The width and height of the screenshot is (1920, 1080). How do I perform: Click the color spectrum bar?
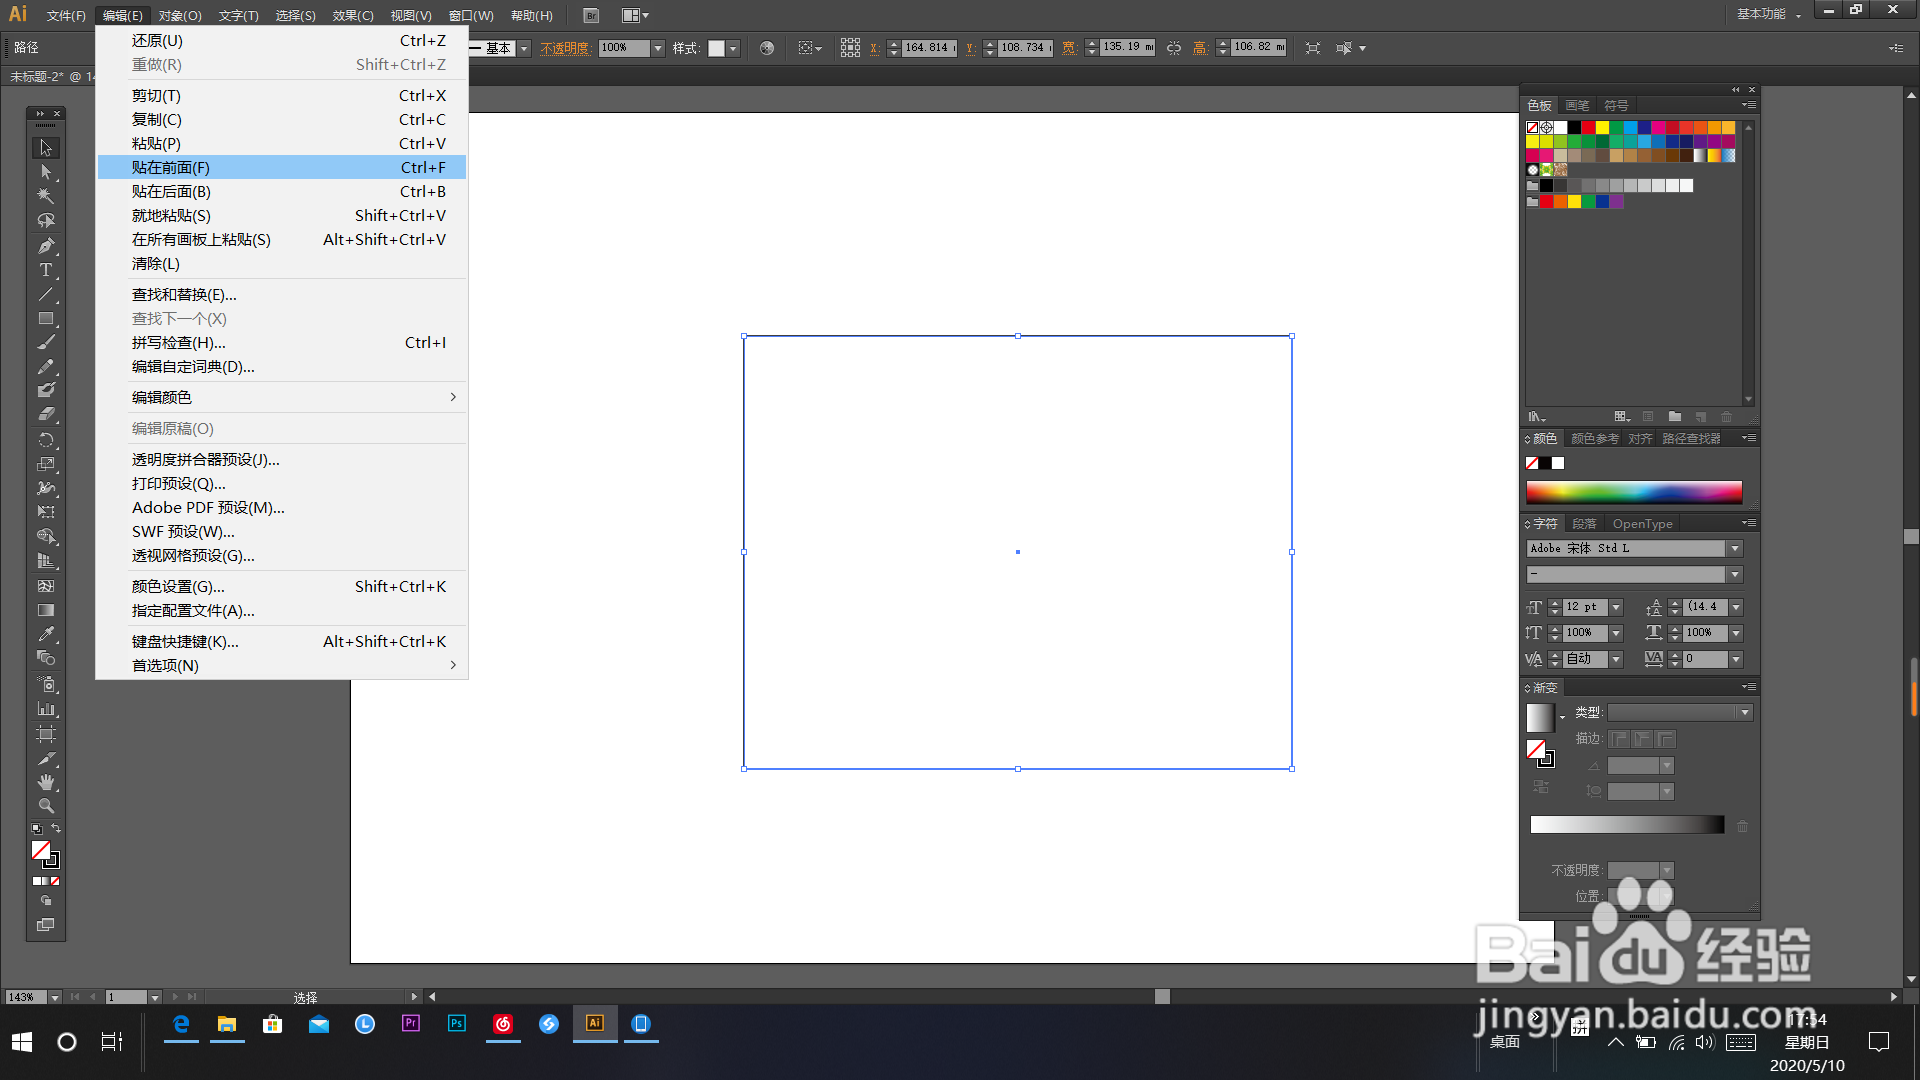[1633, 492]
